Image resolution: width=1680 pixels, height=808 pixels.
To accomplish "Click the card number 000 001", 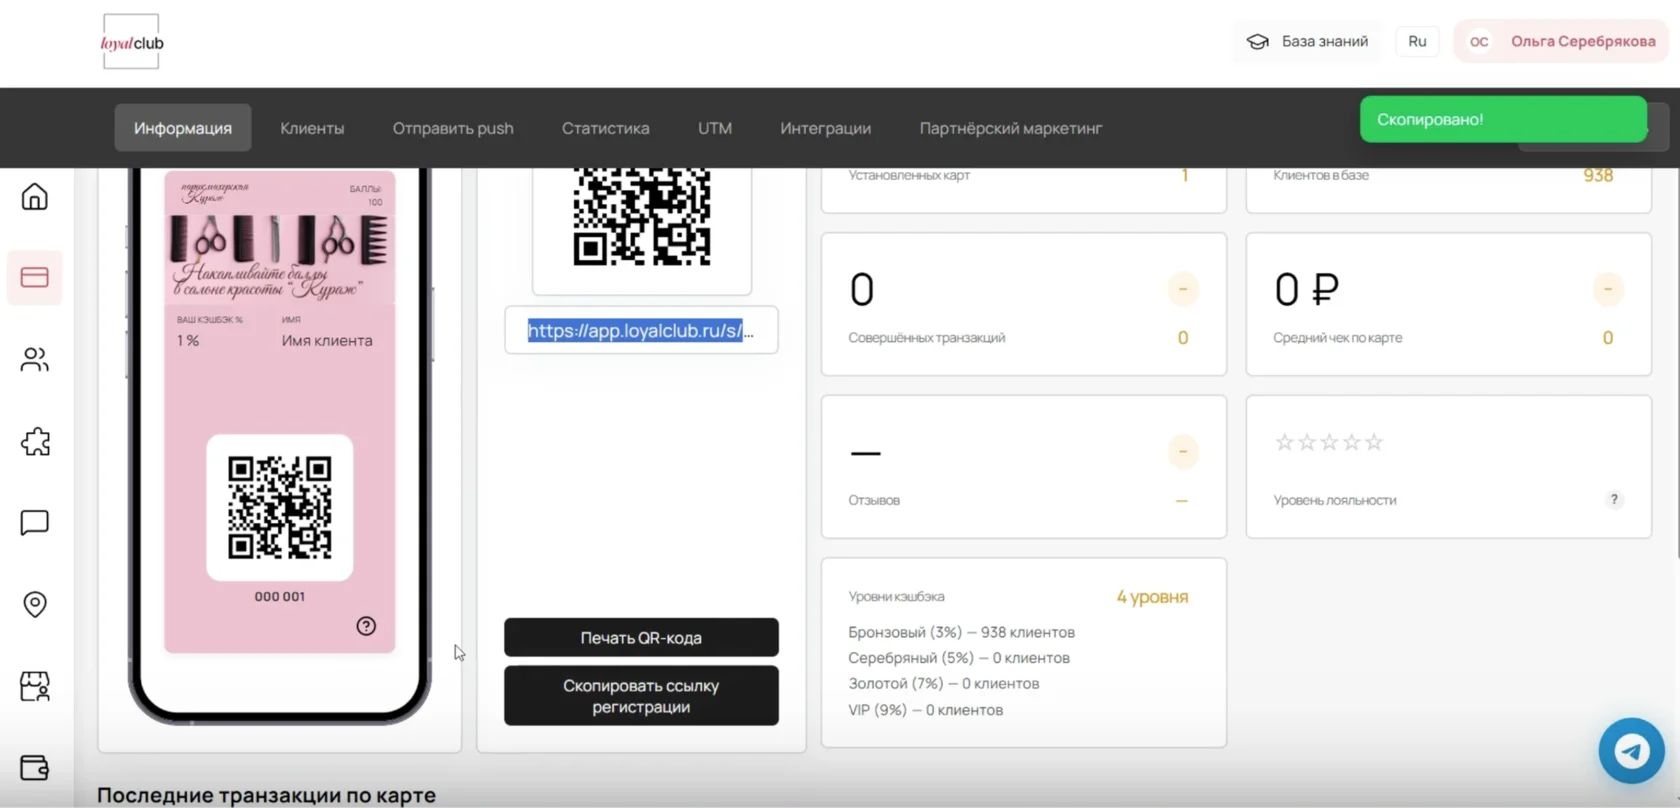I will pos(279,596).
